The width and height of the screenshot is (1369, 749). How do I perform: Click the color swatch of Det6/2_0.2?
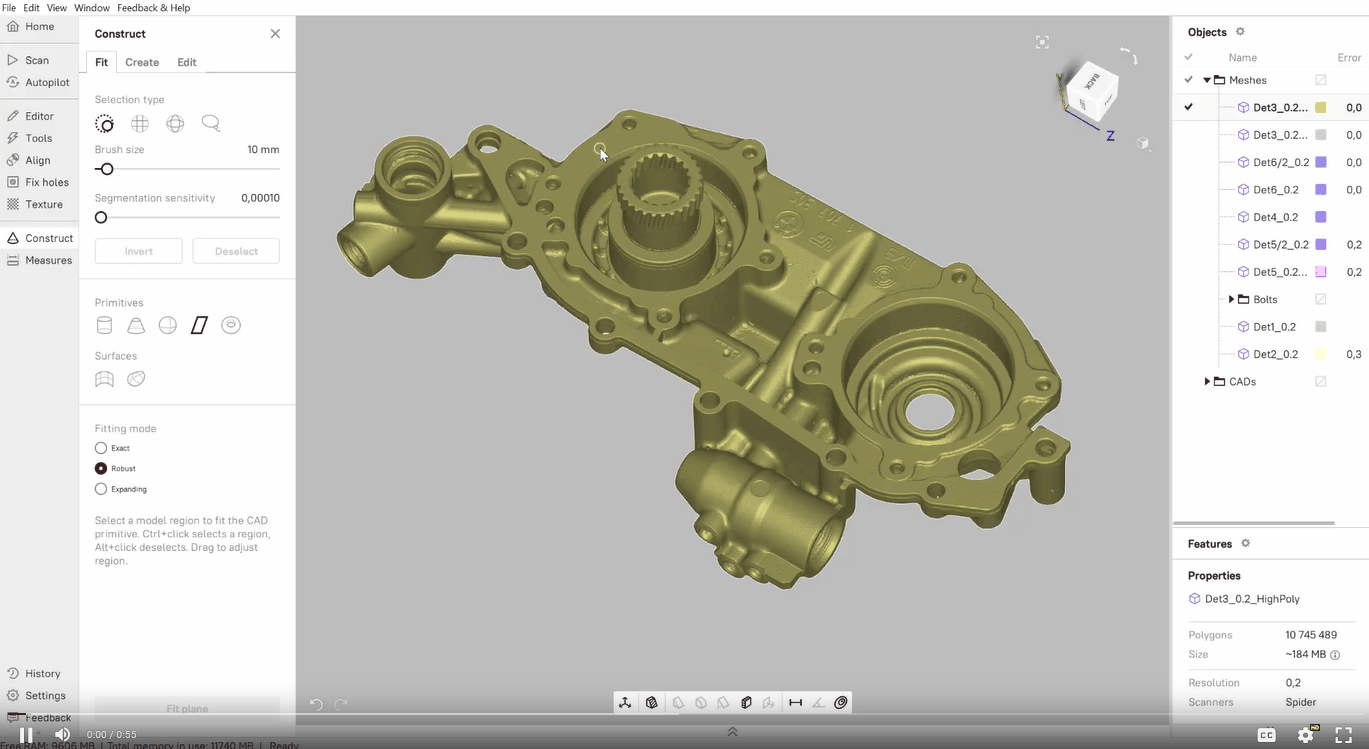click(x=1320, y=162)
